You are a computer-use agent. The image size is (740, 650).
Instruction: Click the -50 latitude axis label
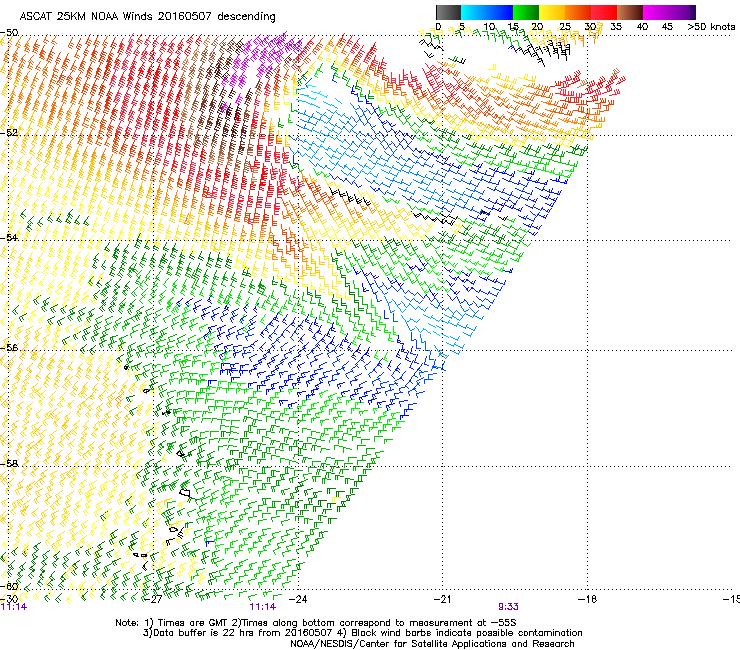(x=10, y=33)
